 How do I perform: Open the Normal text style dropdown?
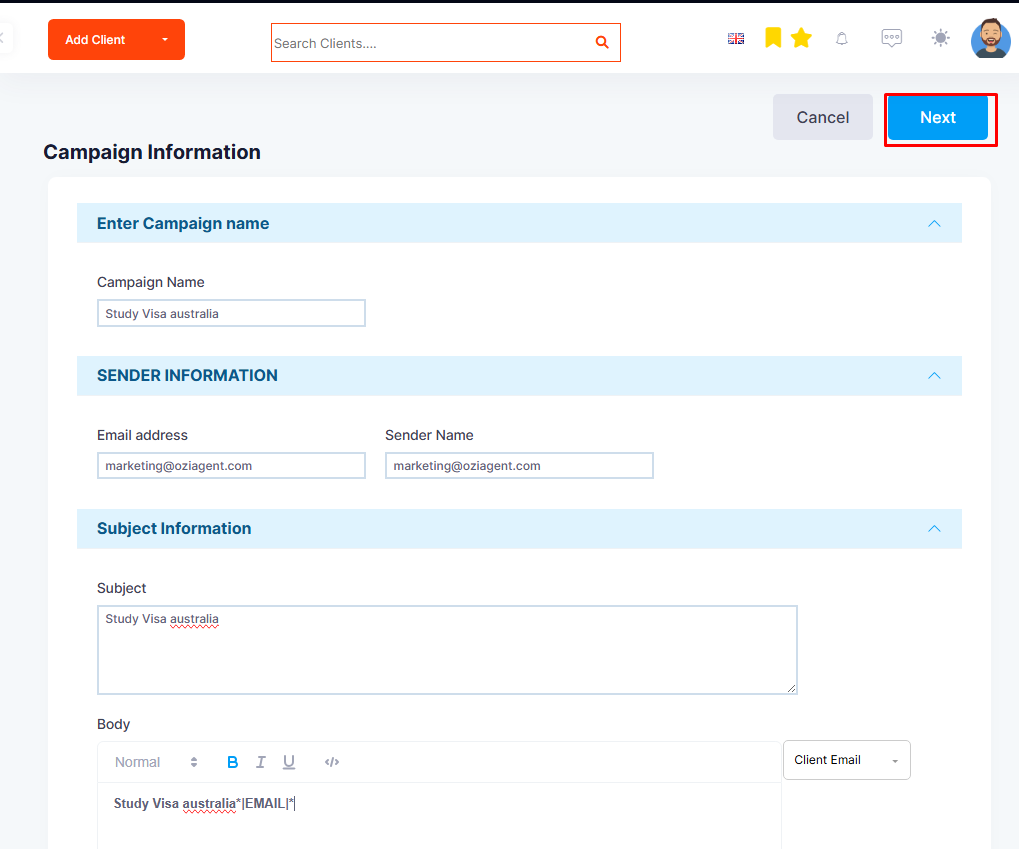coord(156,762)
